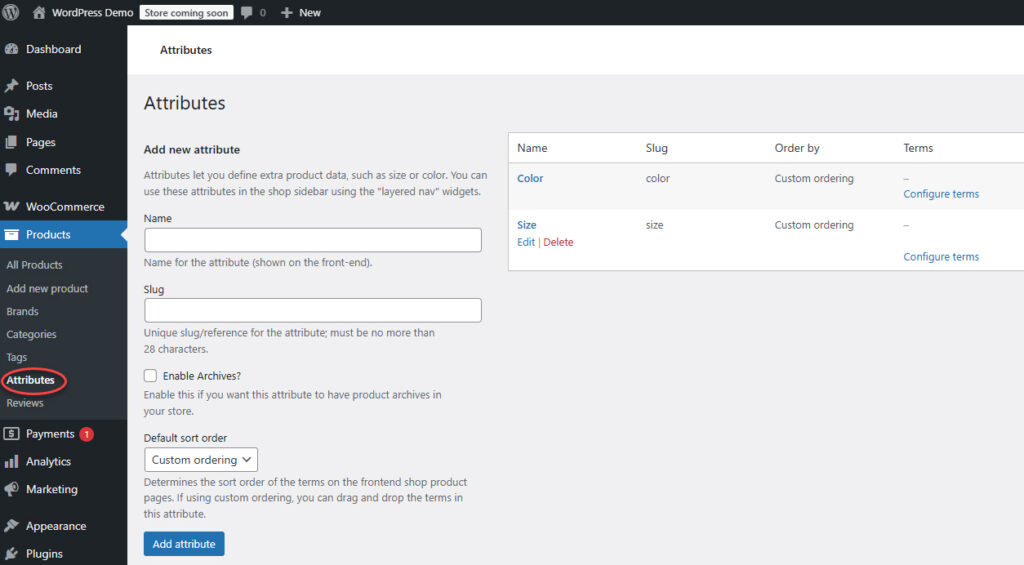Screen dimensions: 1024x565
Task: Open the WordPress Demo site link
Action: [x=92, y=12]
